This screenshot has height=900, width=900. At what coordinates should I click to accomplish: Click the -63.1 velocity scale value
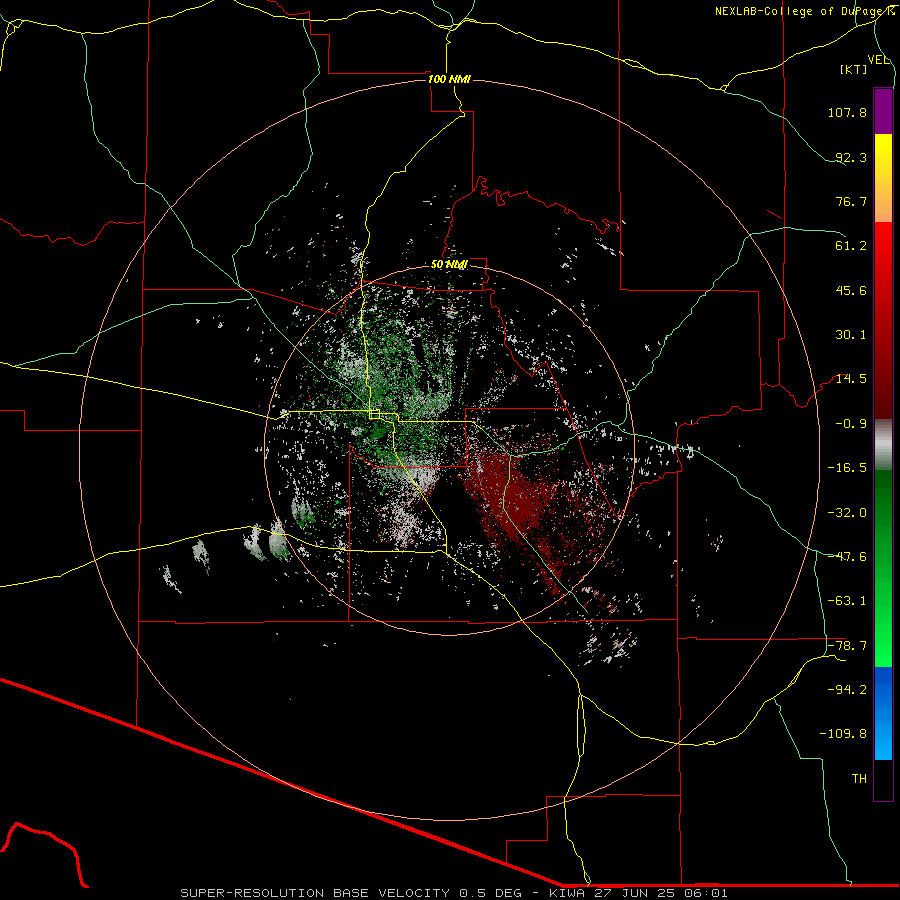pyautogui.click(x=847, y=601)
